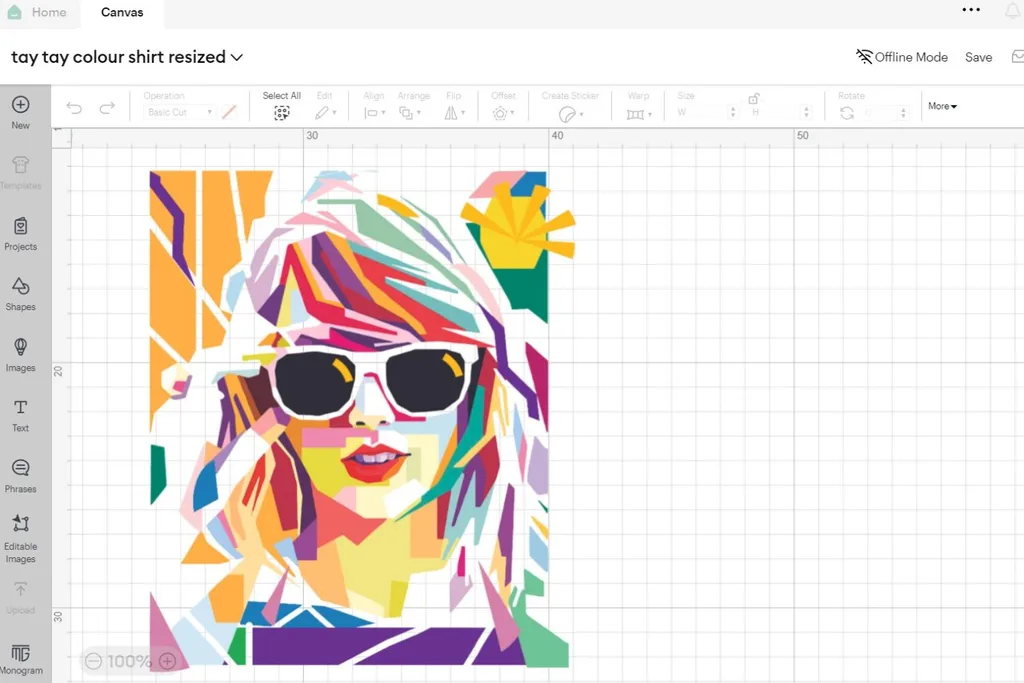Adjust the Height stepper arrows

(x=807, y=112)
